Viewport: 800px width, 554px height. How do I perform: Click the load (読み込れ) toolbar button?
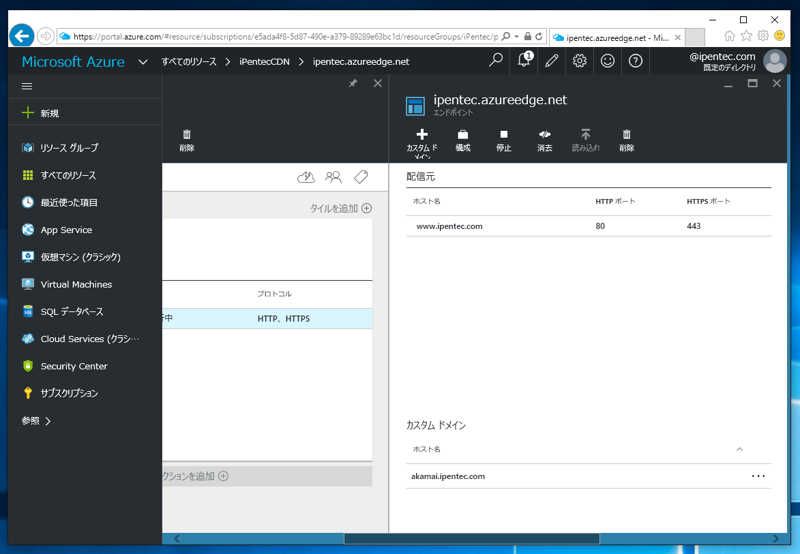coord(585,141)
